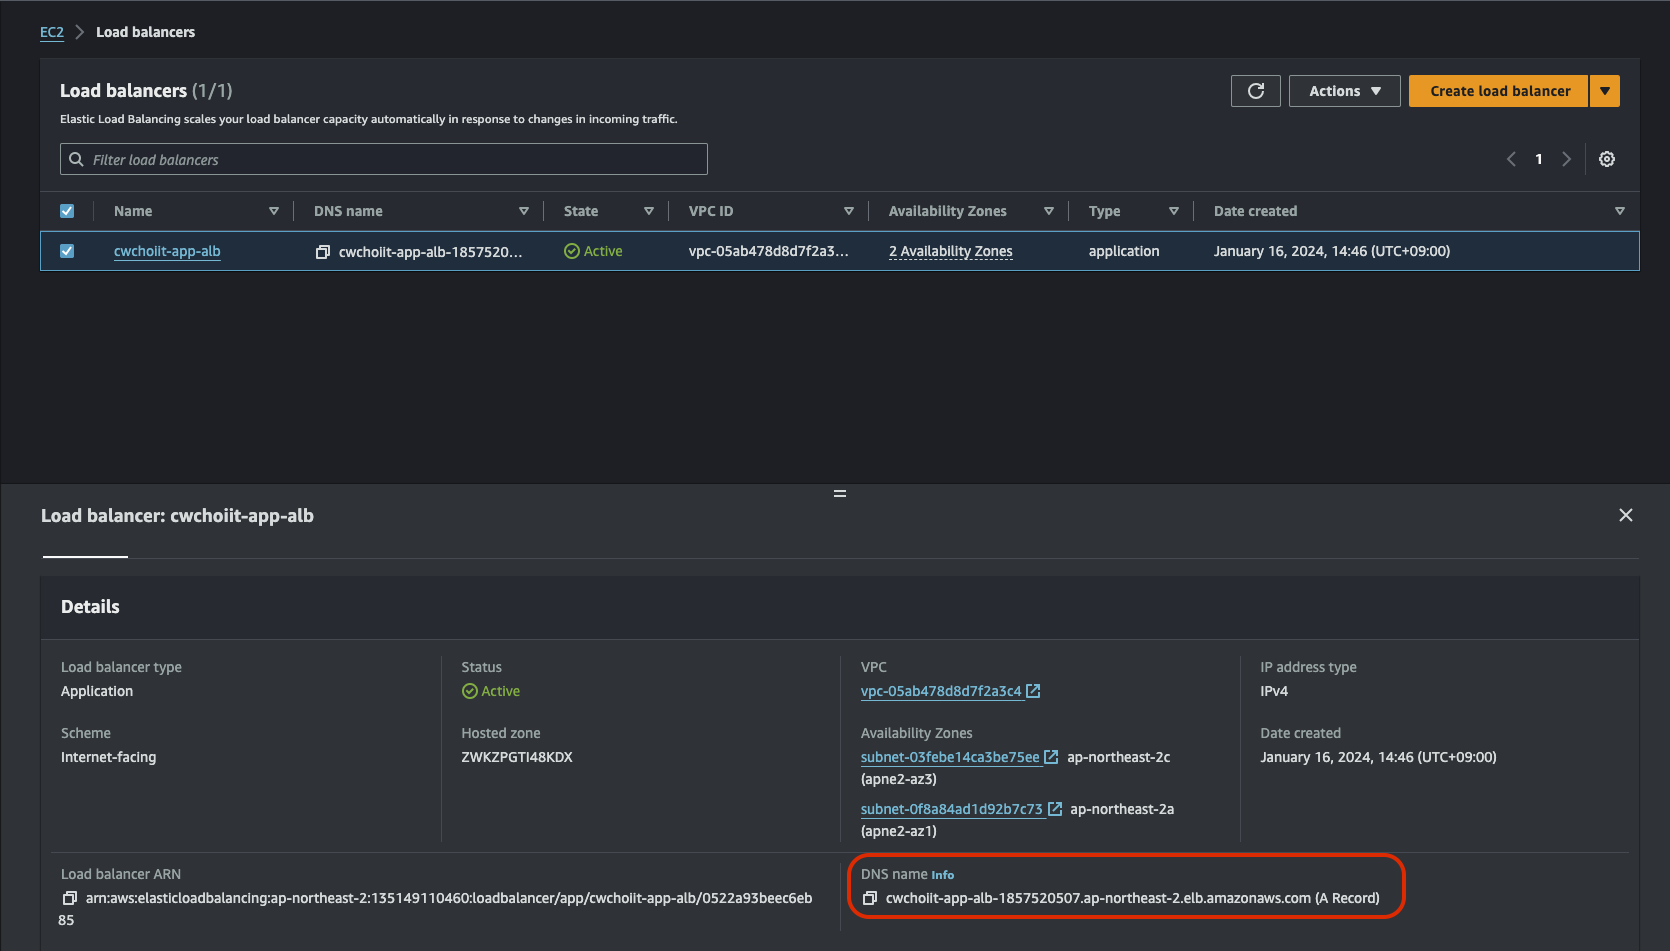The image size is (1670, 951).
Task: Copy DNS name in Details panel
Action: pyautogui.click(x=869, y=898)
